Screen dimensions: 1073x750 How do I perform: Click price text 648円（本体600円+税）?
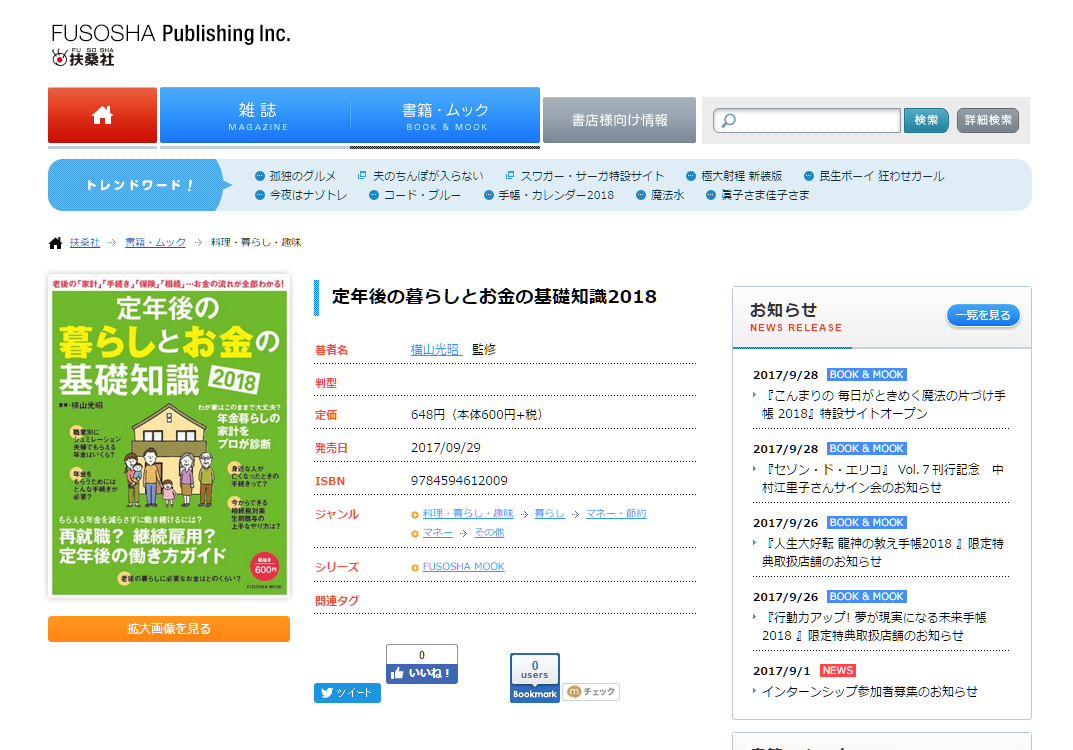pyautogui.click(x=477, y=415)
